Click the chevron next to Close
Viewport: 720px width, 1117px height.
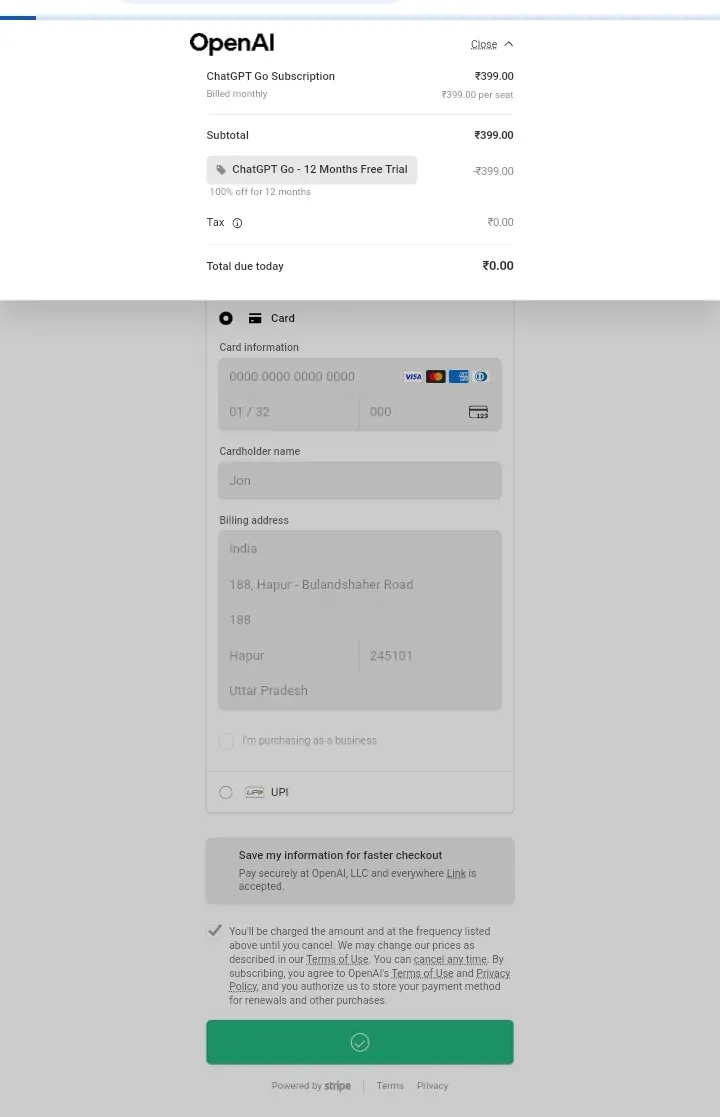tap(508, 44)
